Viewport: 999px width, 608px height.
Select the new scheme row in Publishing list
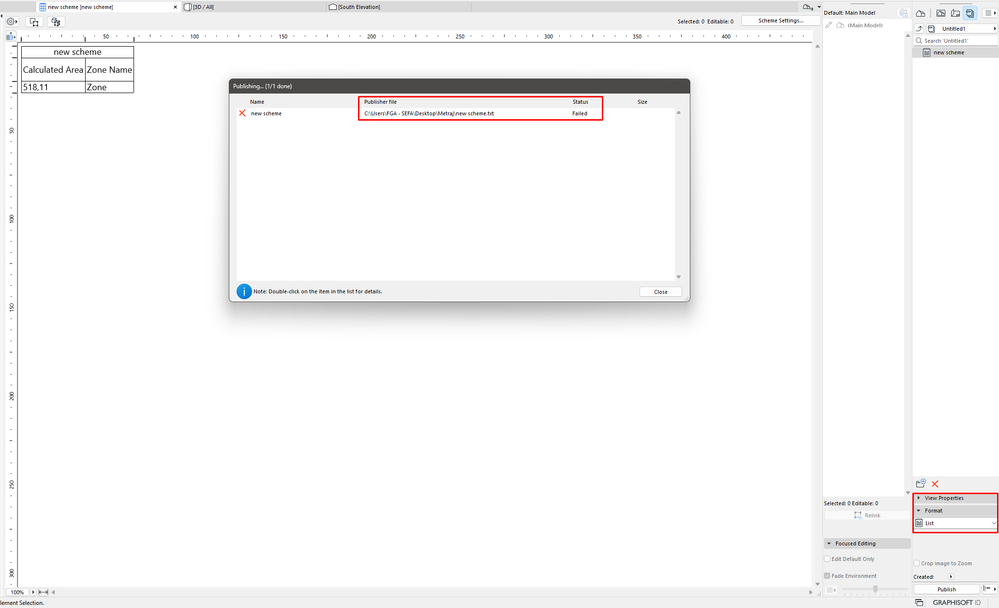[x=456, y=113]
